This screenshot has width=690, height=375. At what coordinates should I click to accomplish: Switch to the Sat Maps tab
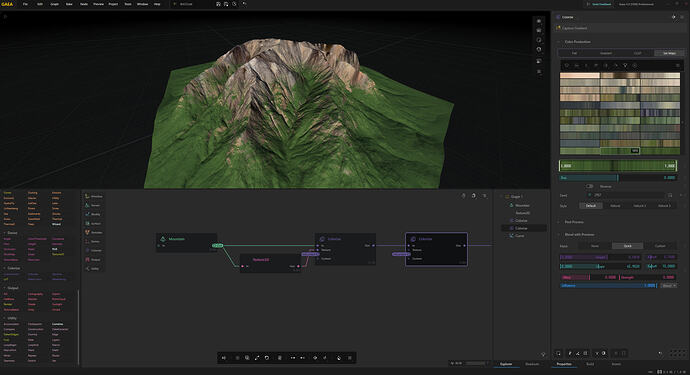669,53
